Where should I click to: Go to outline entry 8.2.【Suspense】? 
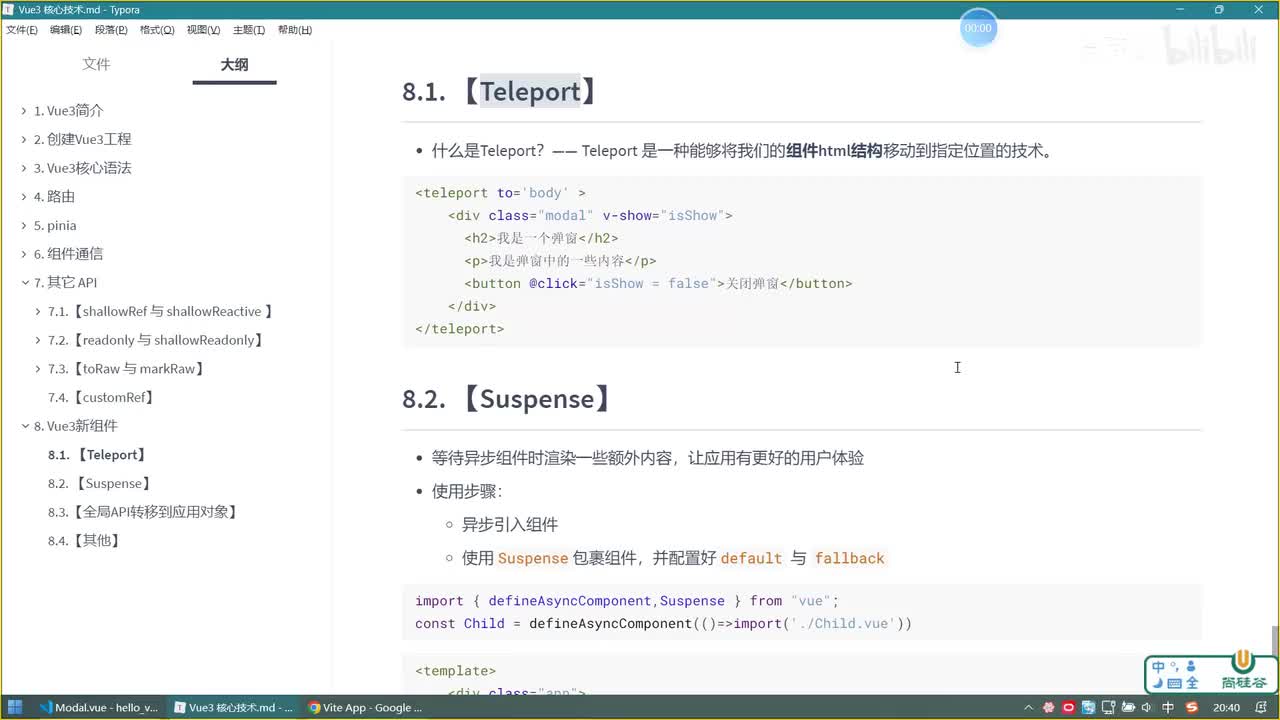tap(101, 483)
